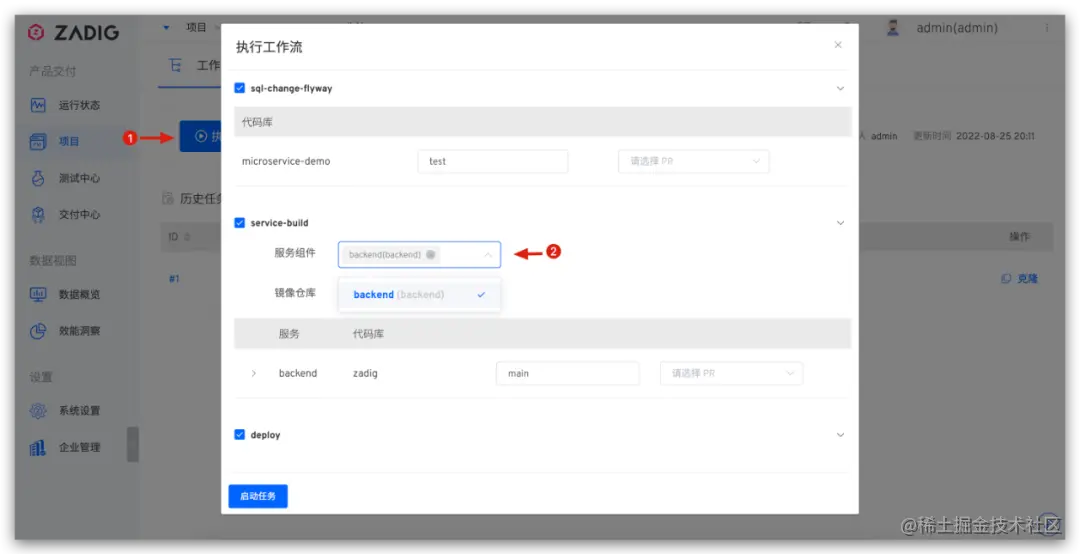Open the microservice-demo 请选择 PR dropdown

tap(694, 161)
